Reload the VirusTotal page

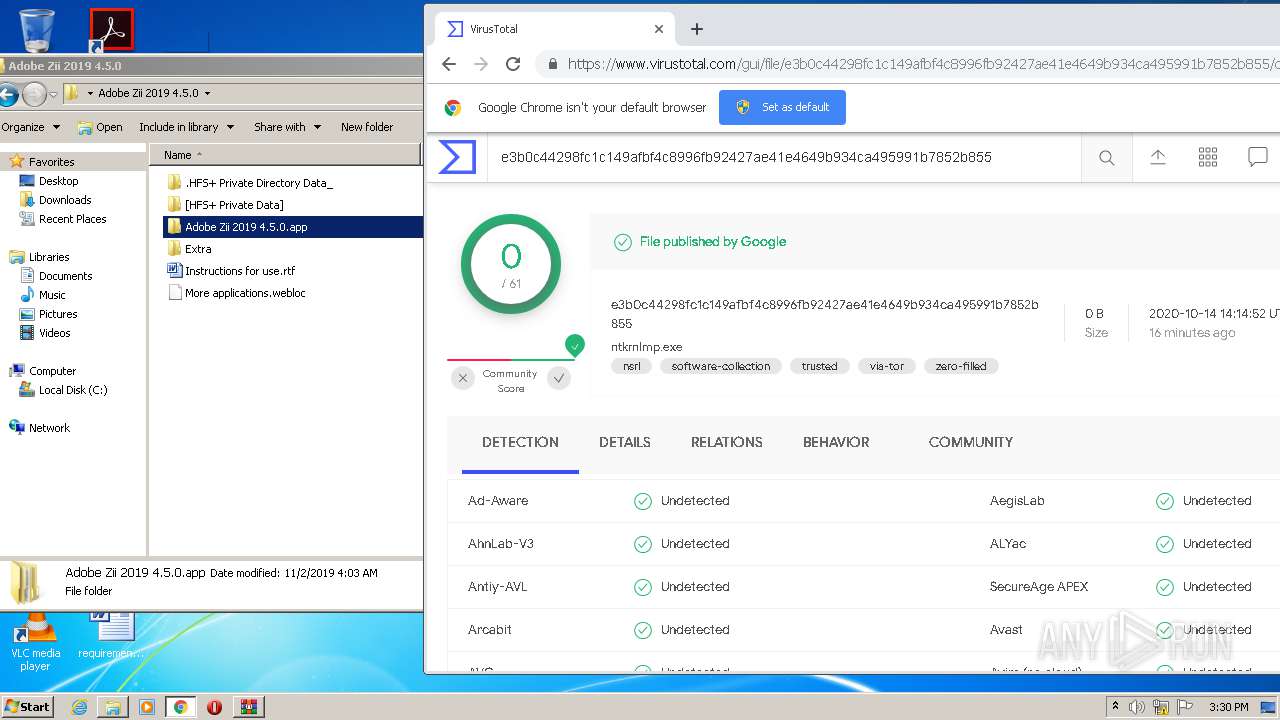(x=513, y=64)
